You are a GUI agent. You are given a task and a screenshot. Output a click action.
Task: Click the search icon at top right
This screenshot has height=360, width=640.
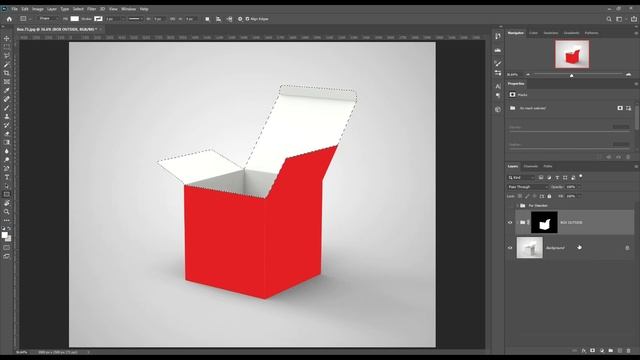coord(609,19)
